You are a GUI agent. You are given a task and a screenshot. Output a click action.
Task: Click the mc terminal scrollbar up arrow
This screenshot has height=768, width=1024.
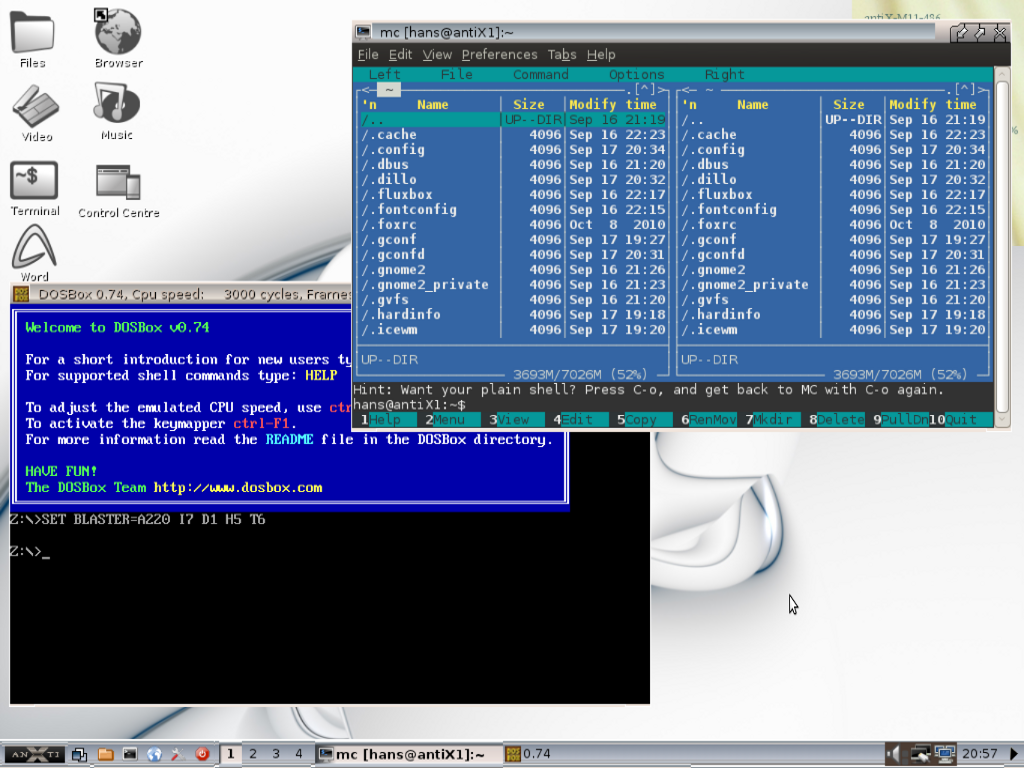pos(1002,73)
